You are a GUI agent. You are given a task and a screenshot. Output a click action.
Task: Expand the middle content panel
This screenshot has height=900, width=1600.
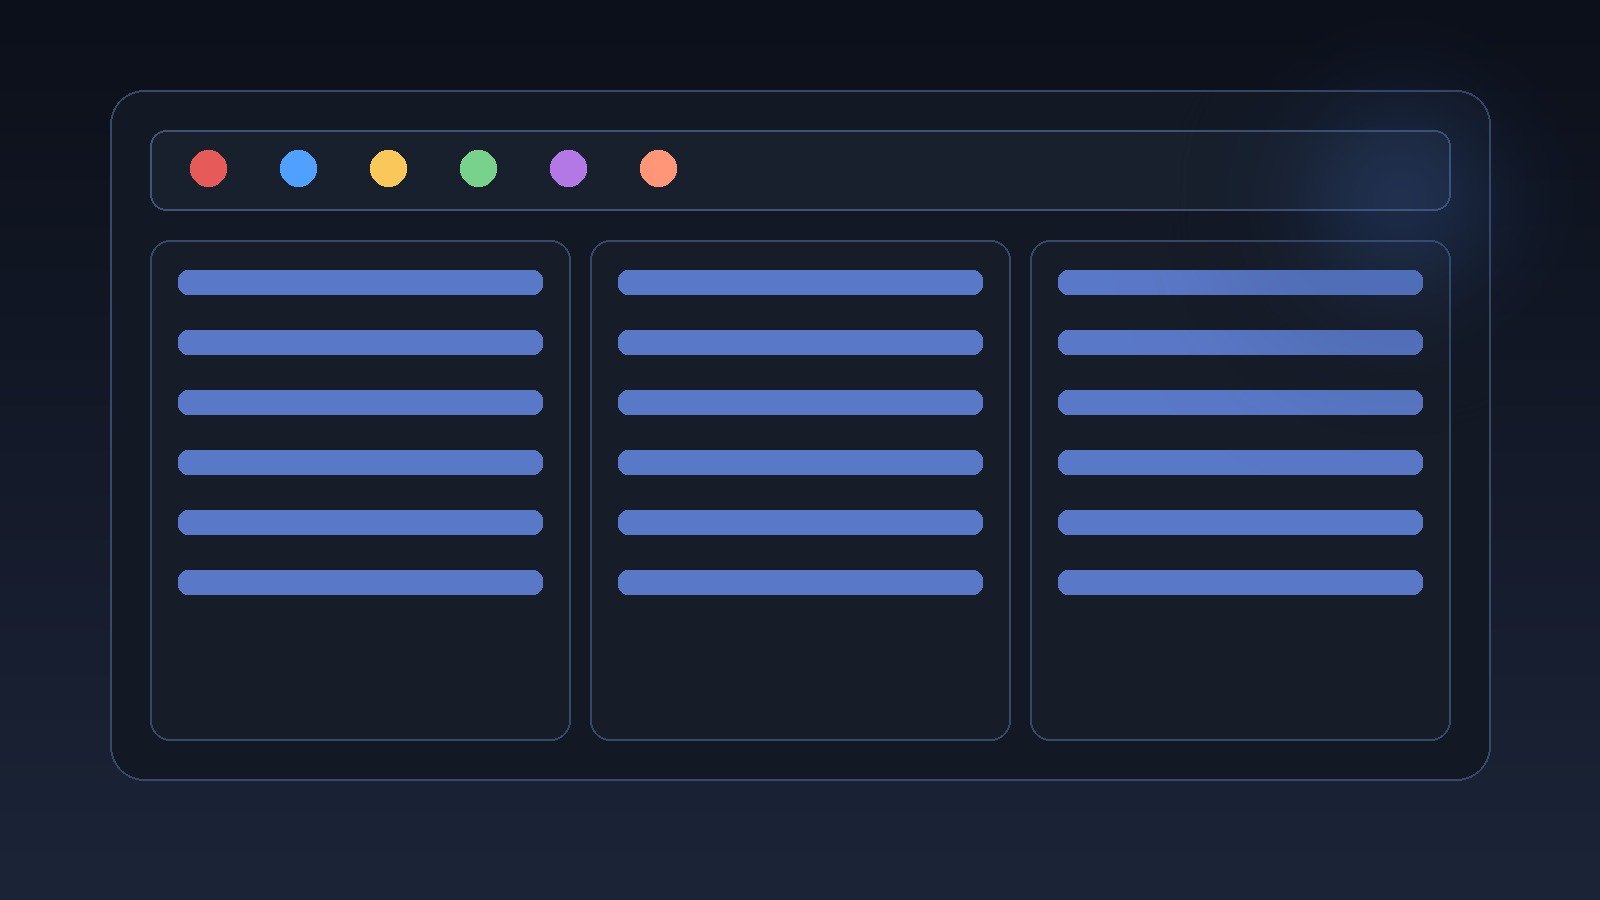800,660
